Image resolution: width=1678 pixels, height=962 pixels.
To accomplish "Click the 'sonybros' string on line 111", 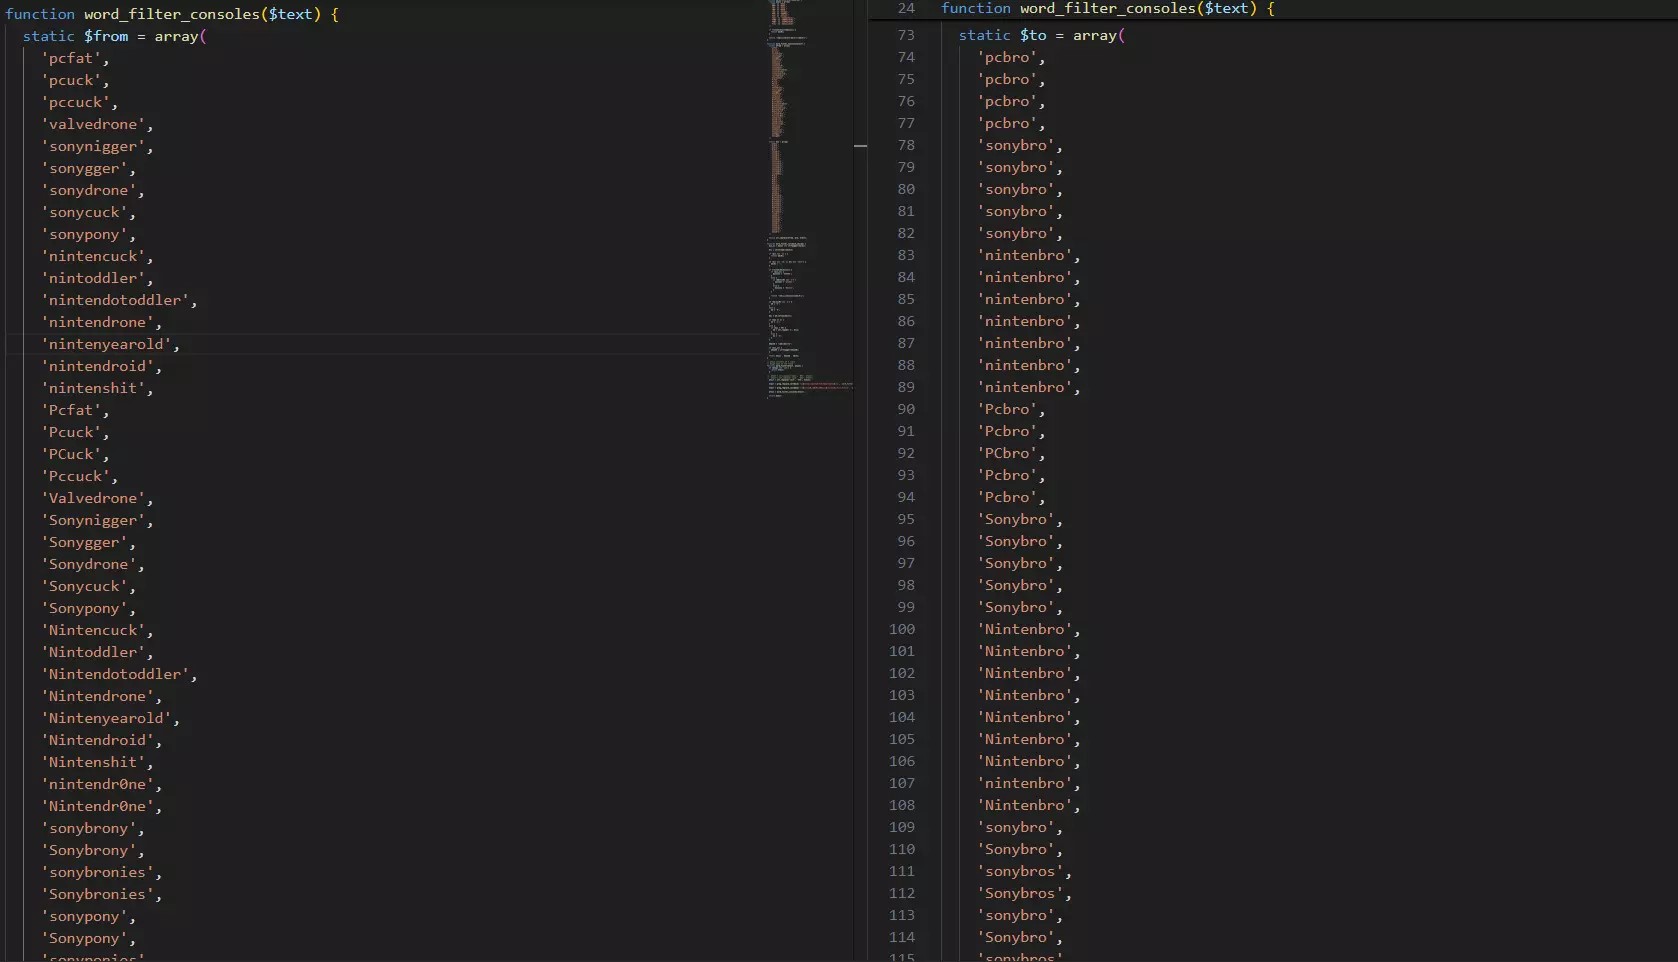I will [x=1020, y=871].
